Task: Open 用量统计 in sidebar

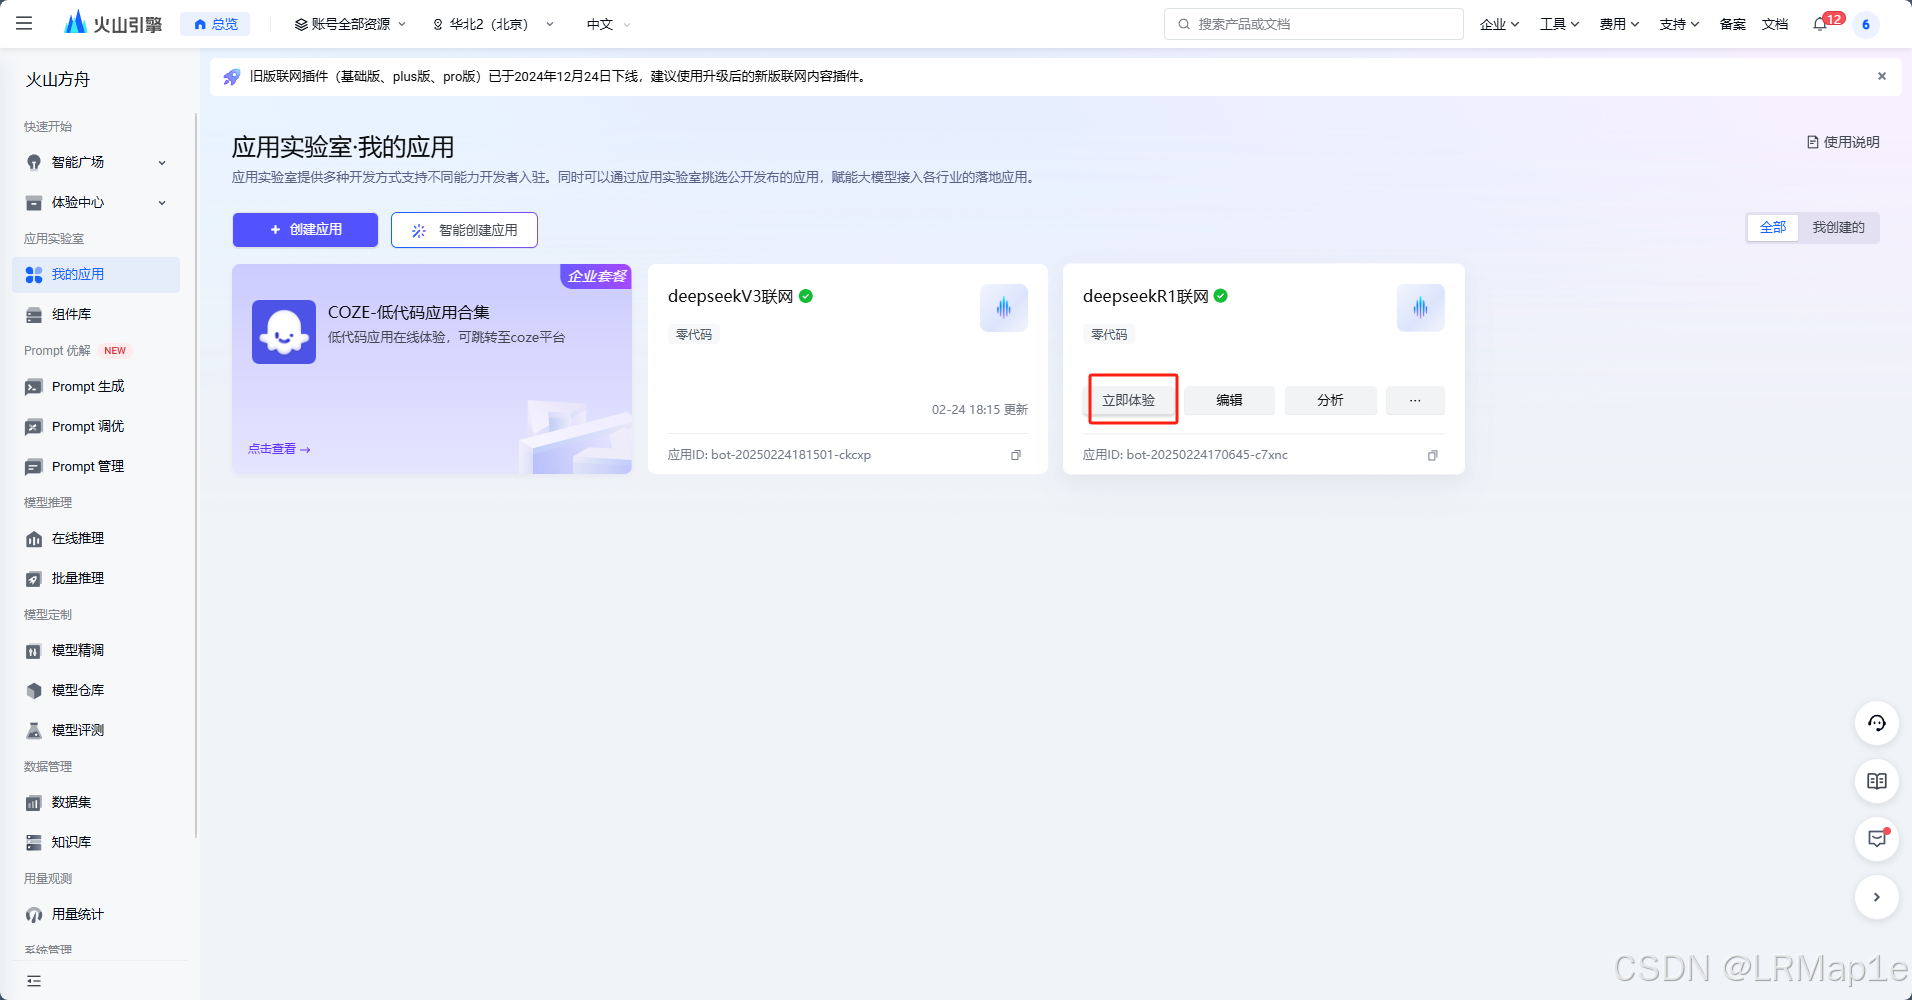Action: click(96, 914)
